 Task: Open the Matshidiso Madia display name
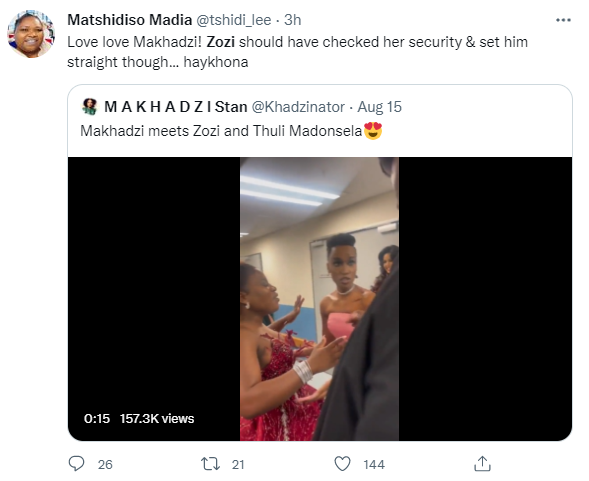(130, 20)
